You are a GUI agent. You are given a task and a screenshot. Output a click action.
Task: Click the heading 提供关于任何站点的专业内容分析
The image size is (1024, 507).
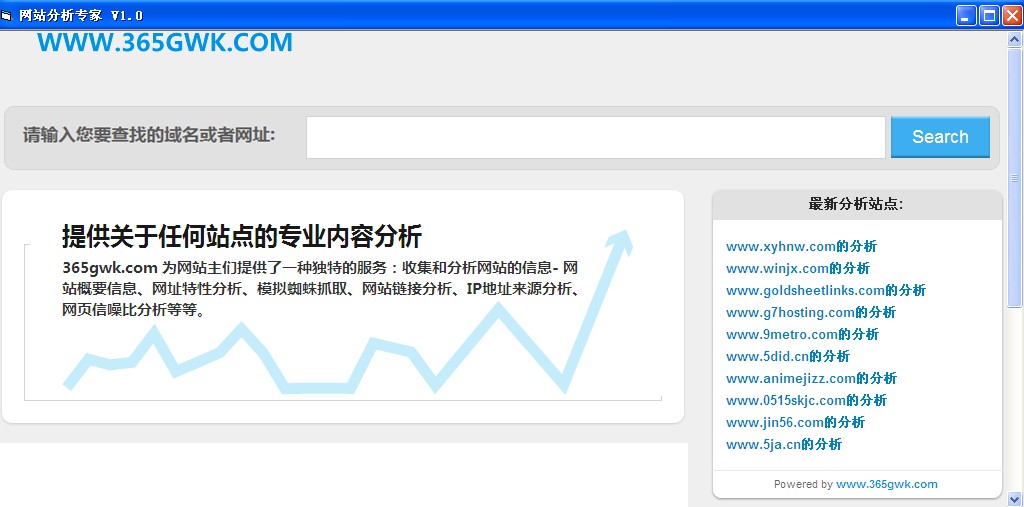click(242, 236)
